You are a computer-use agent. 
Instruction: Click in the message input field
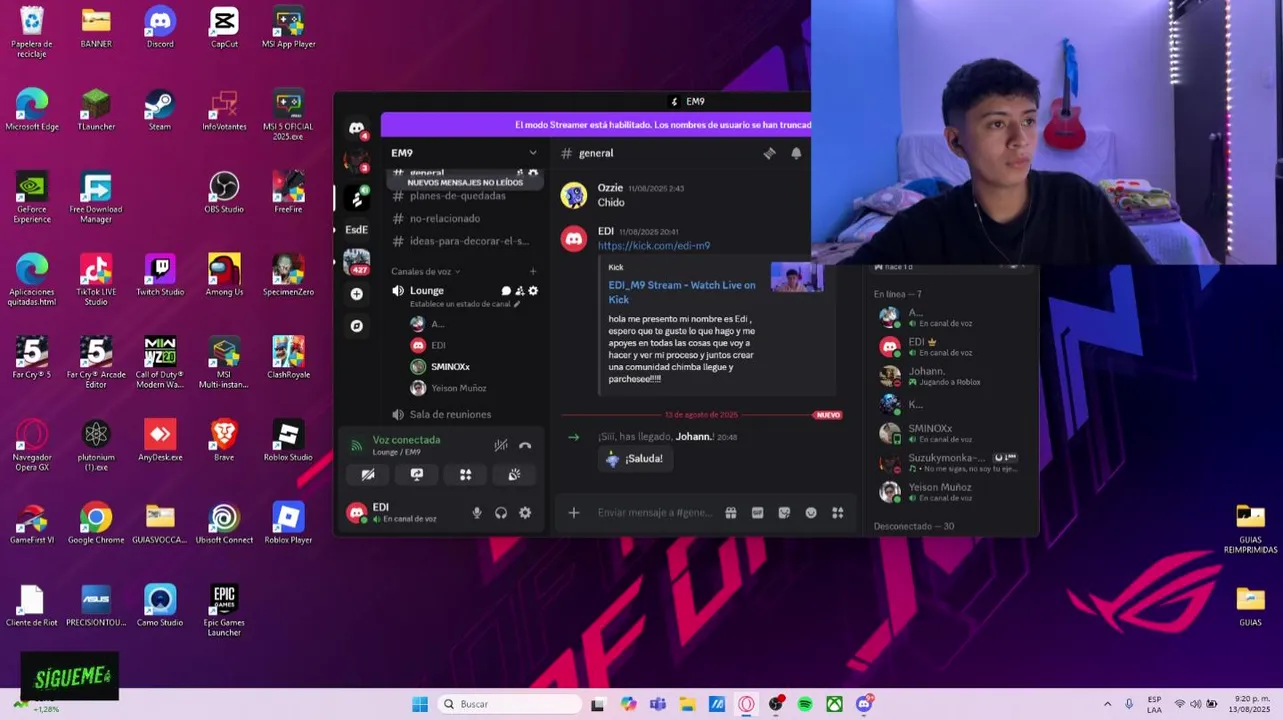click(x=655, y=513)
